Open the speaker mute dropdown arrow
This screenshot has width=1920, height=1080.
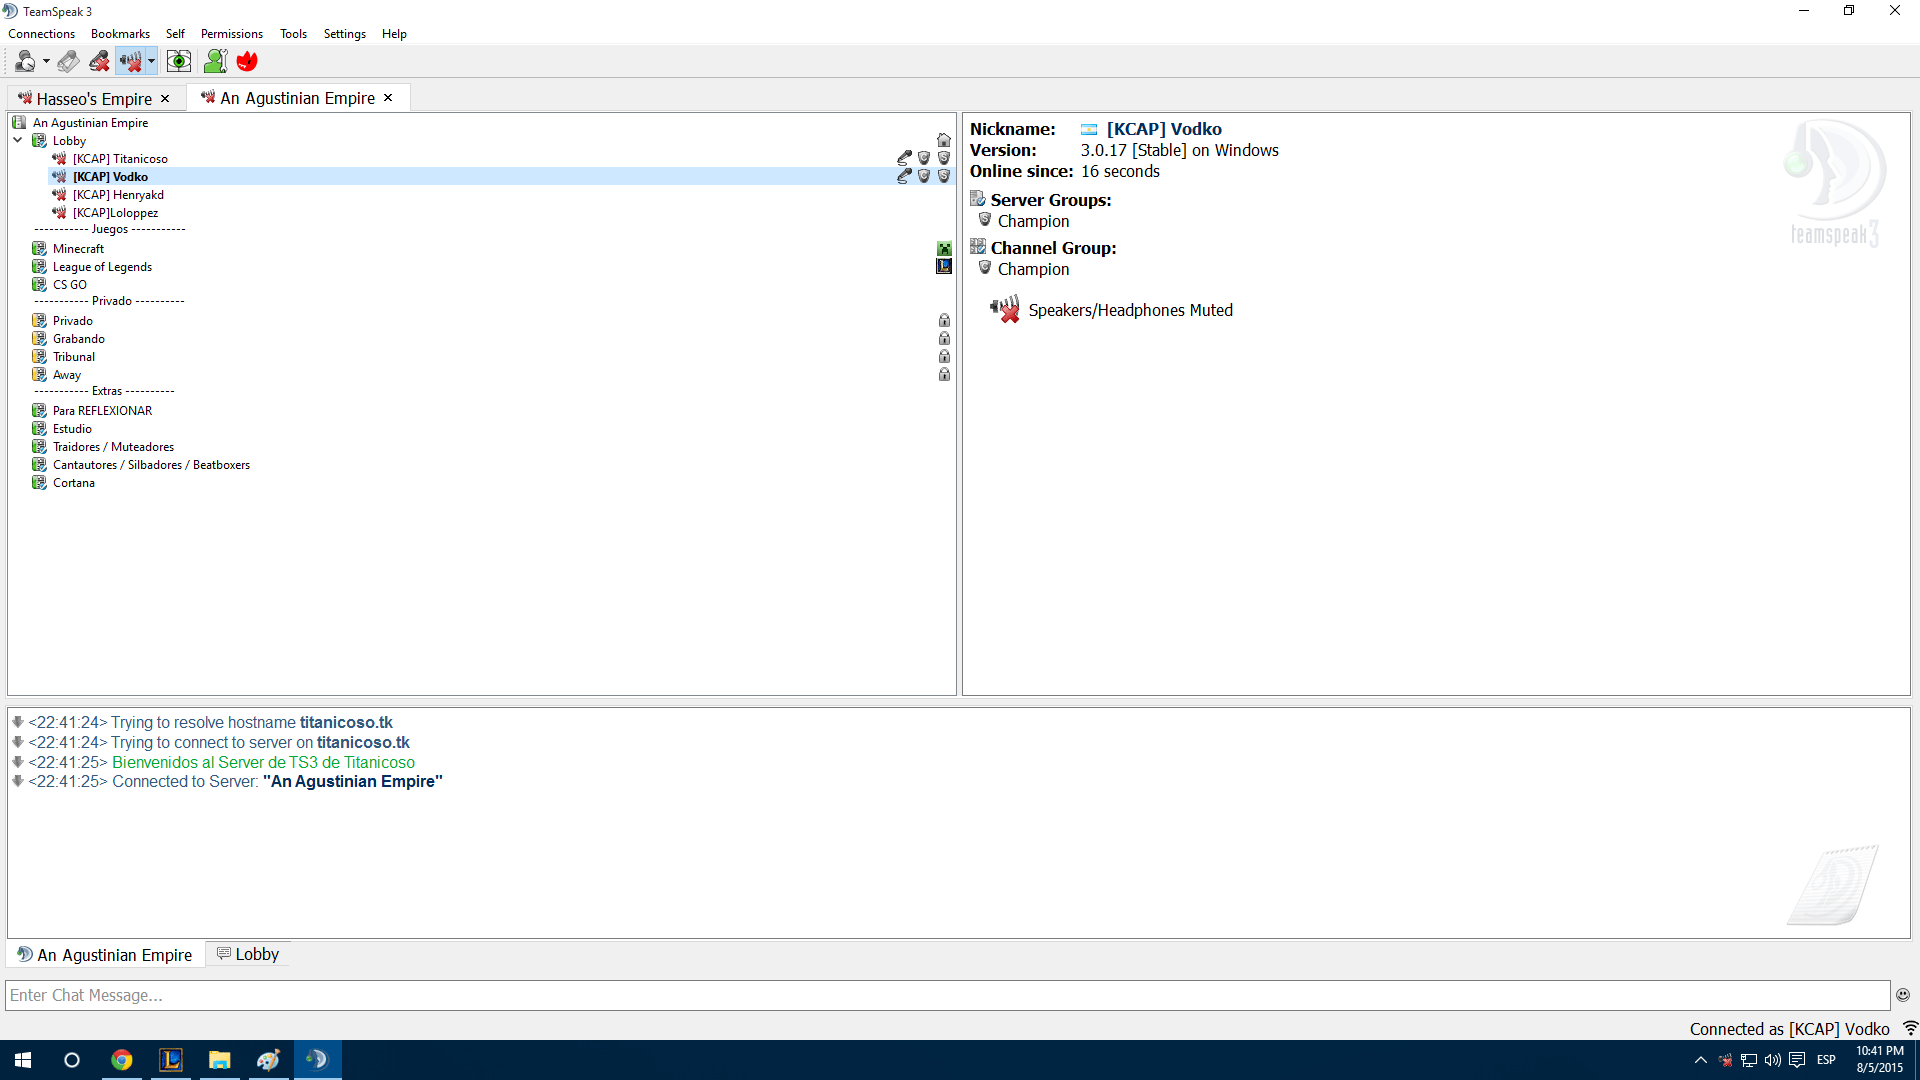point(151,62)
